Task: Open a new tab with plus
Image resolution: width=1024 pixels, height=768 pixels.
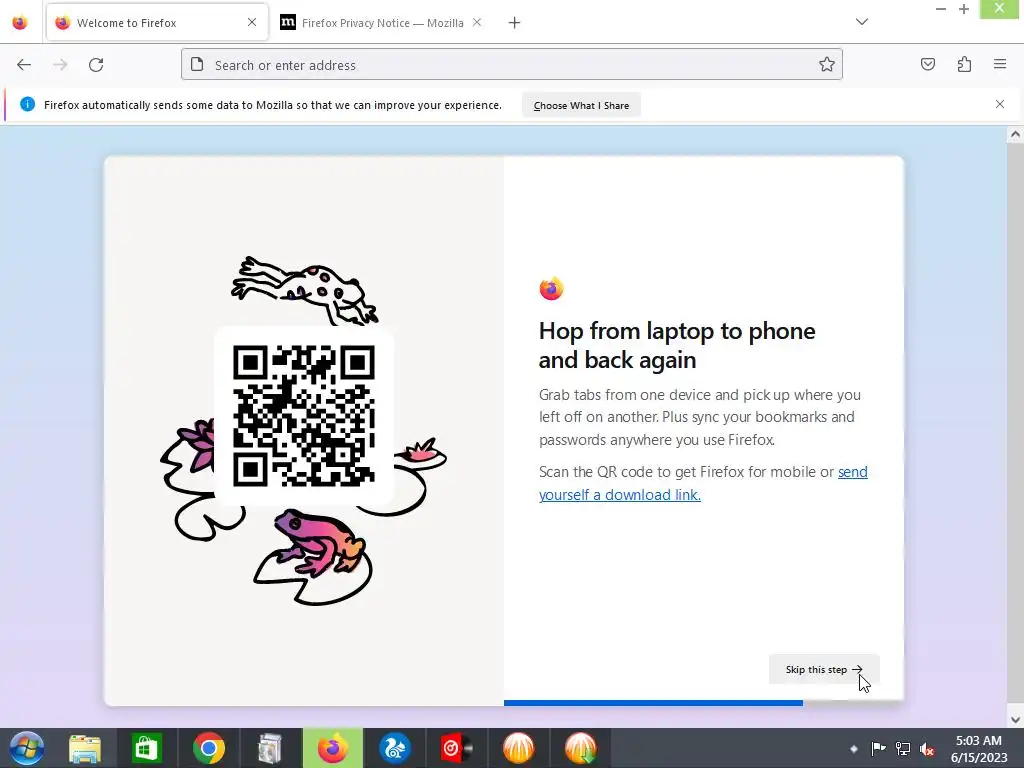Action: (x=514, y=23)
